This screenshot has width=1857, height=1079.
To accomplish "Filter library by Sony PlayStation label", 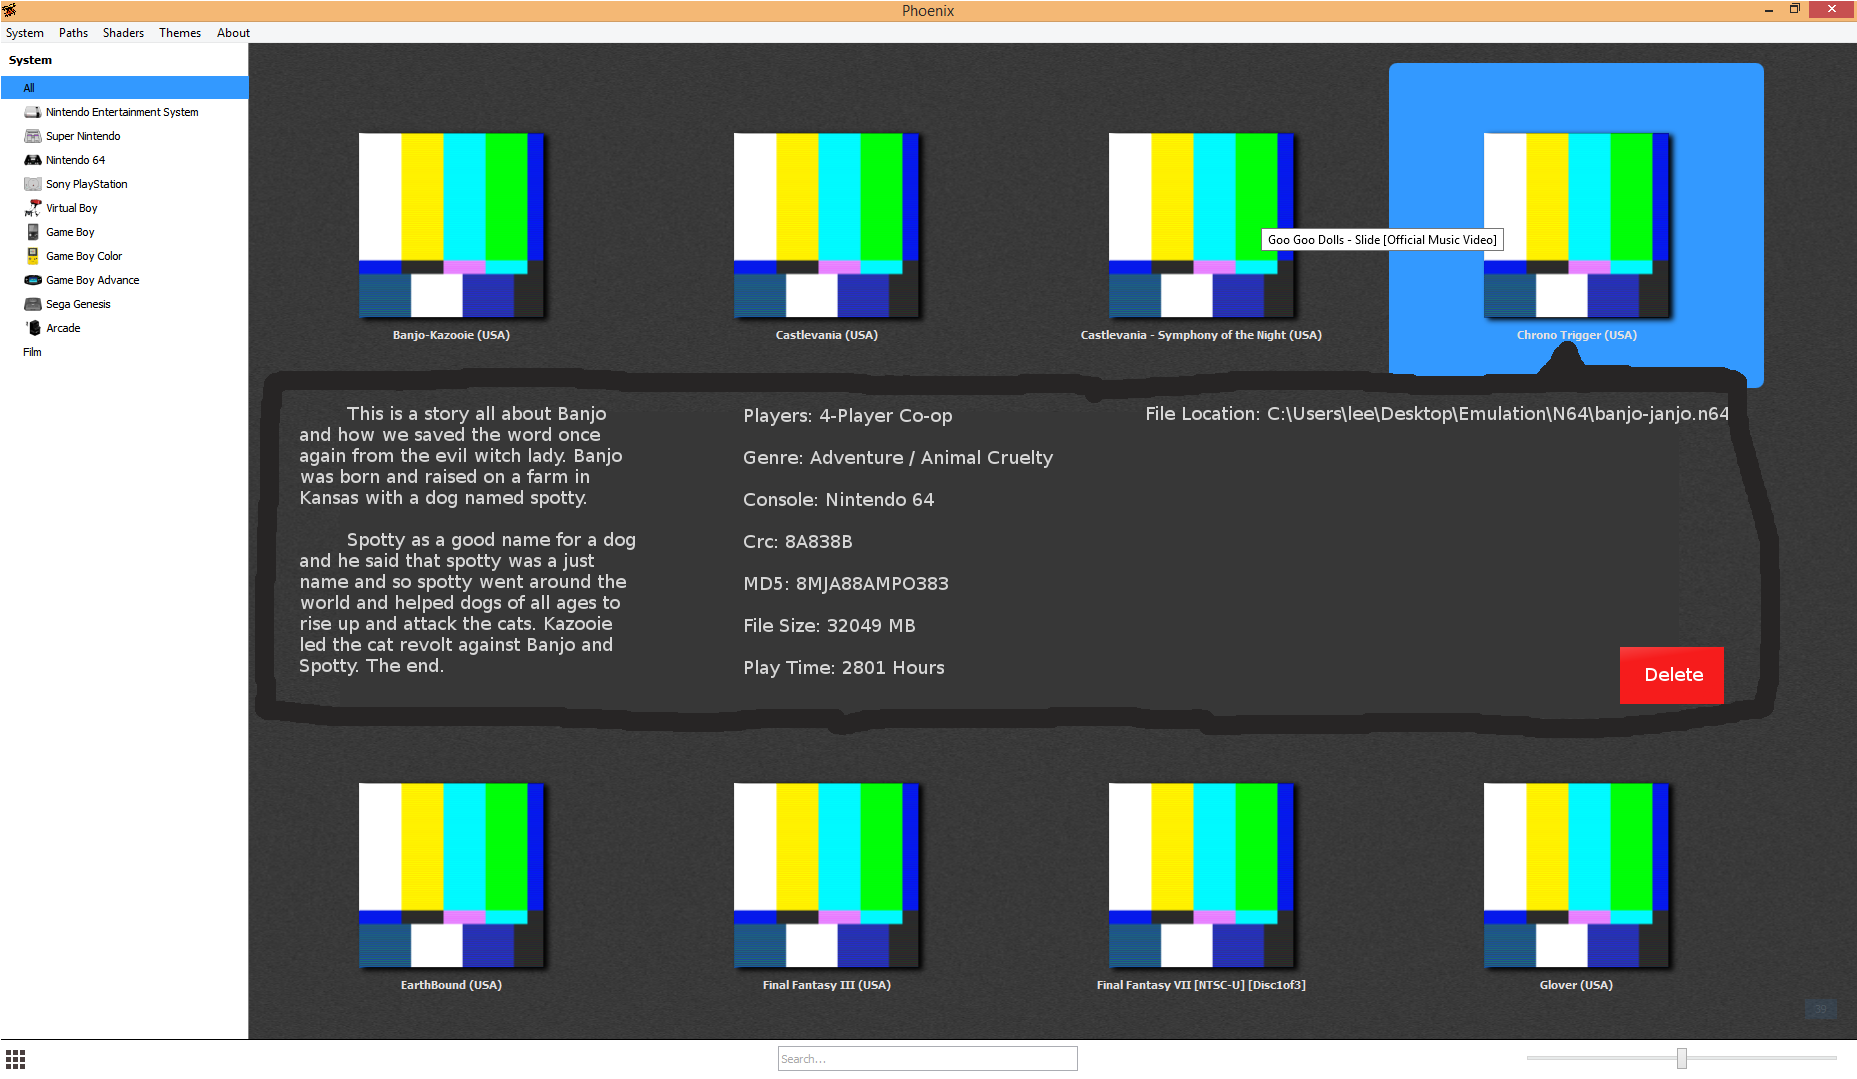I will (86, 184).
